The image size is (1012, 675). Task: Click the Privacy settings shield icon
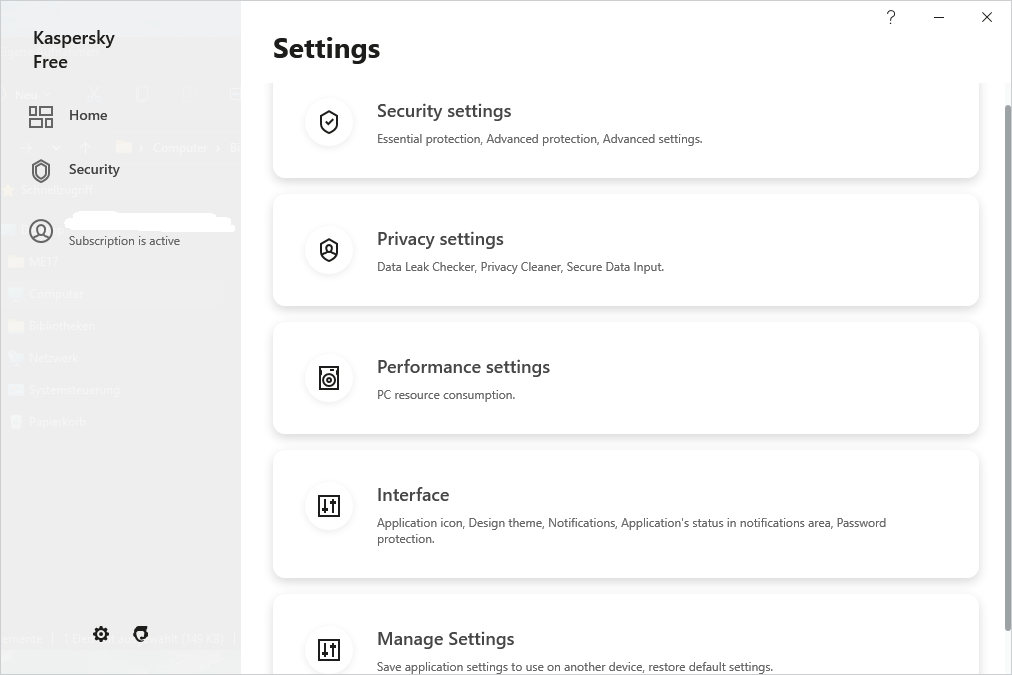point(329,250)
